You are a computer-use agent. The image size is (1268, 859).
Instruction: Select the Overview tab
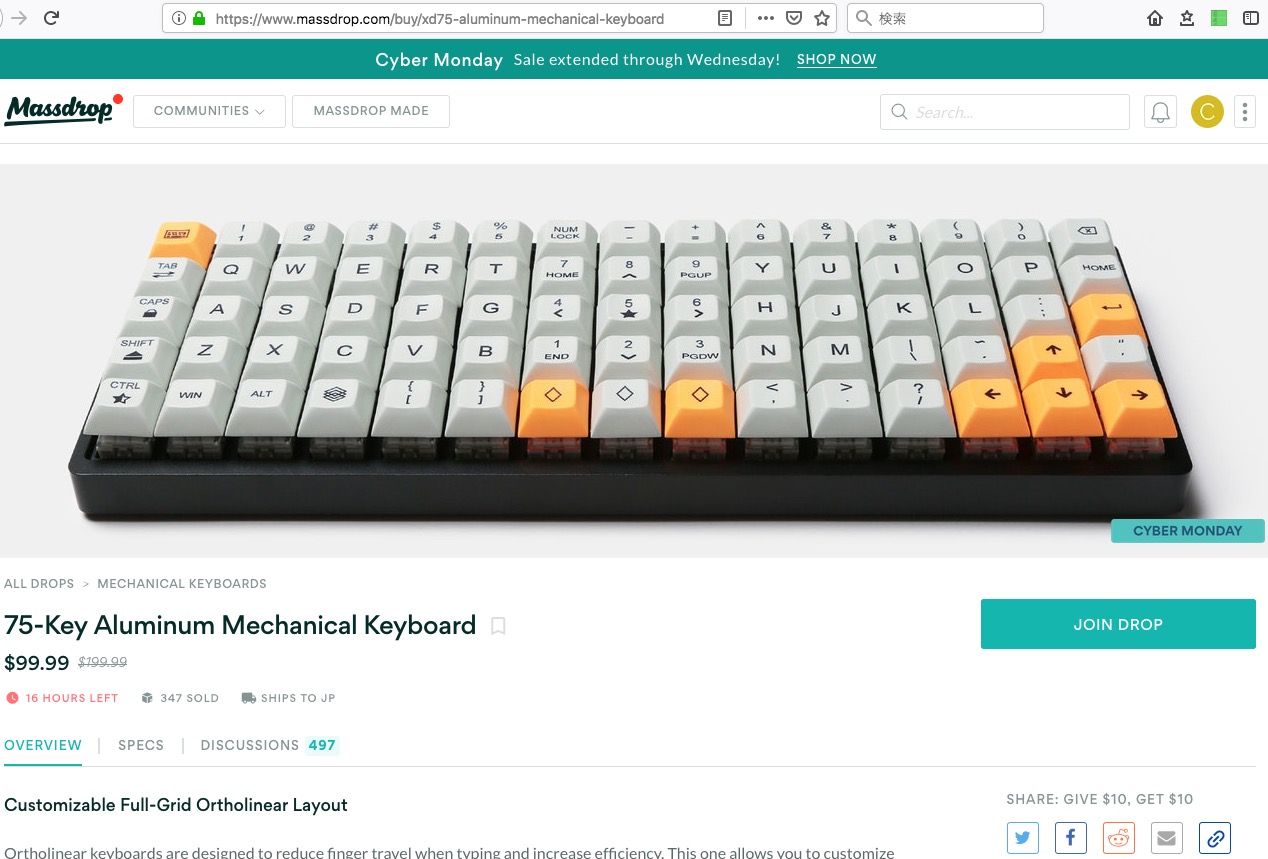pos(43,745)
